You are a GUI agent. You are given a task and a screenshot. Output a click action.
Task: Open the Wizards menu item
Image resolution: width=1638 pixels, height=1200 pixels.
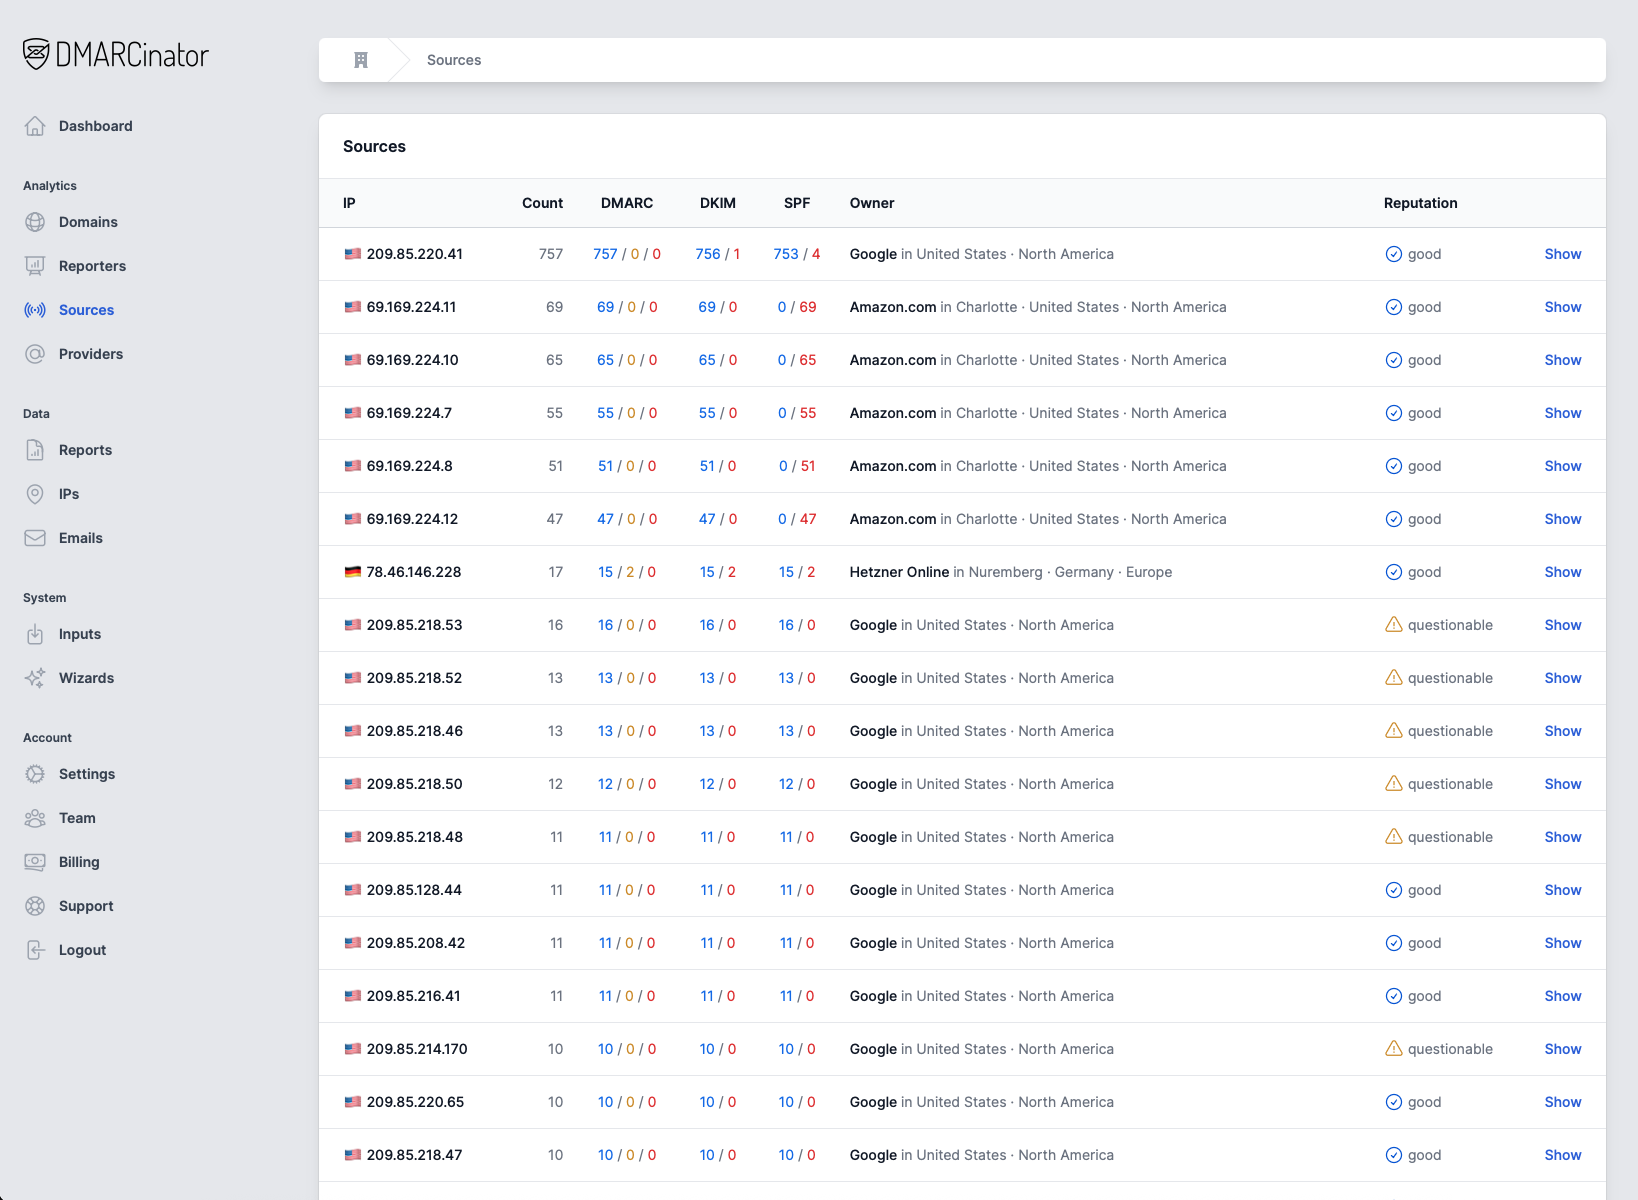pos(86,678)
